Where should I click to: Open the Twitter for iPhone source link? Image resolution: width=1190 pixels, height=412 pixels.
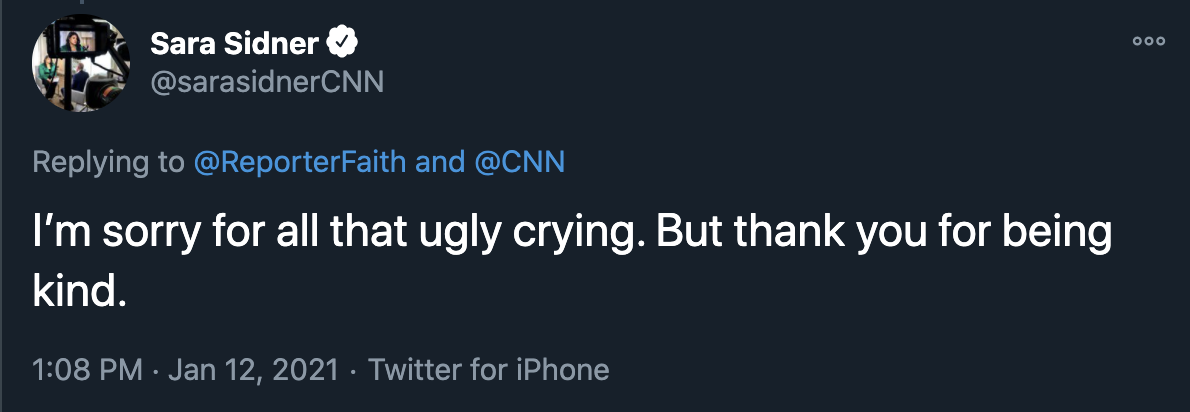tap(489, 370)
